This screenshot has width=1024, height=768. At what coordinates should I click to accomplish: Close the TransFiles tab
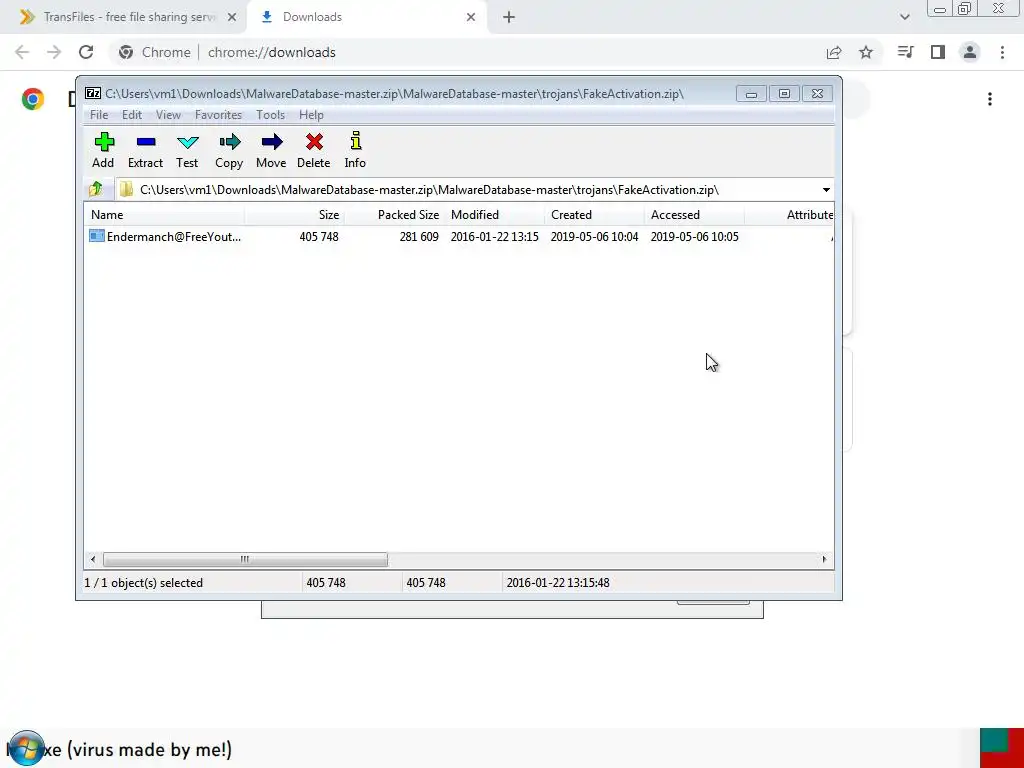(x=232, y=17)
